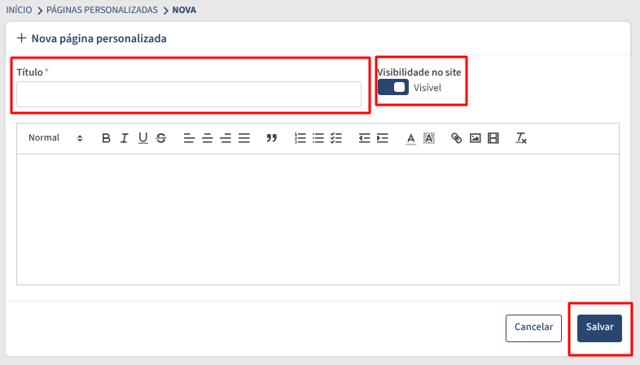Insert a video
640x365 pixels.
point(493,138)
